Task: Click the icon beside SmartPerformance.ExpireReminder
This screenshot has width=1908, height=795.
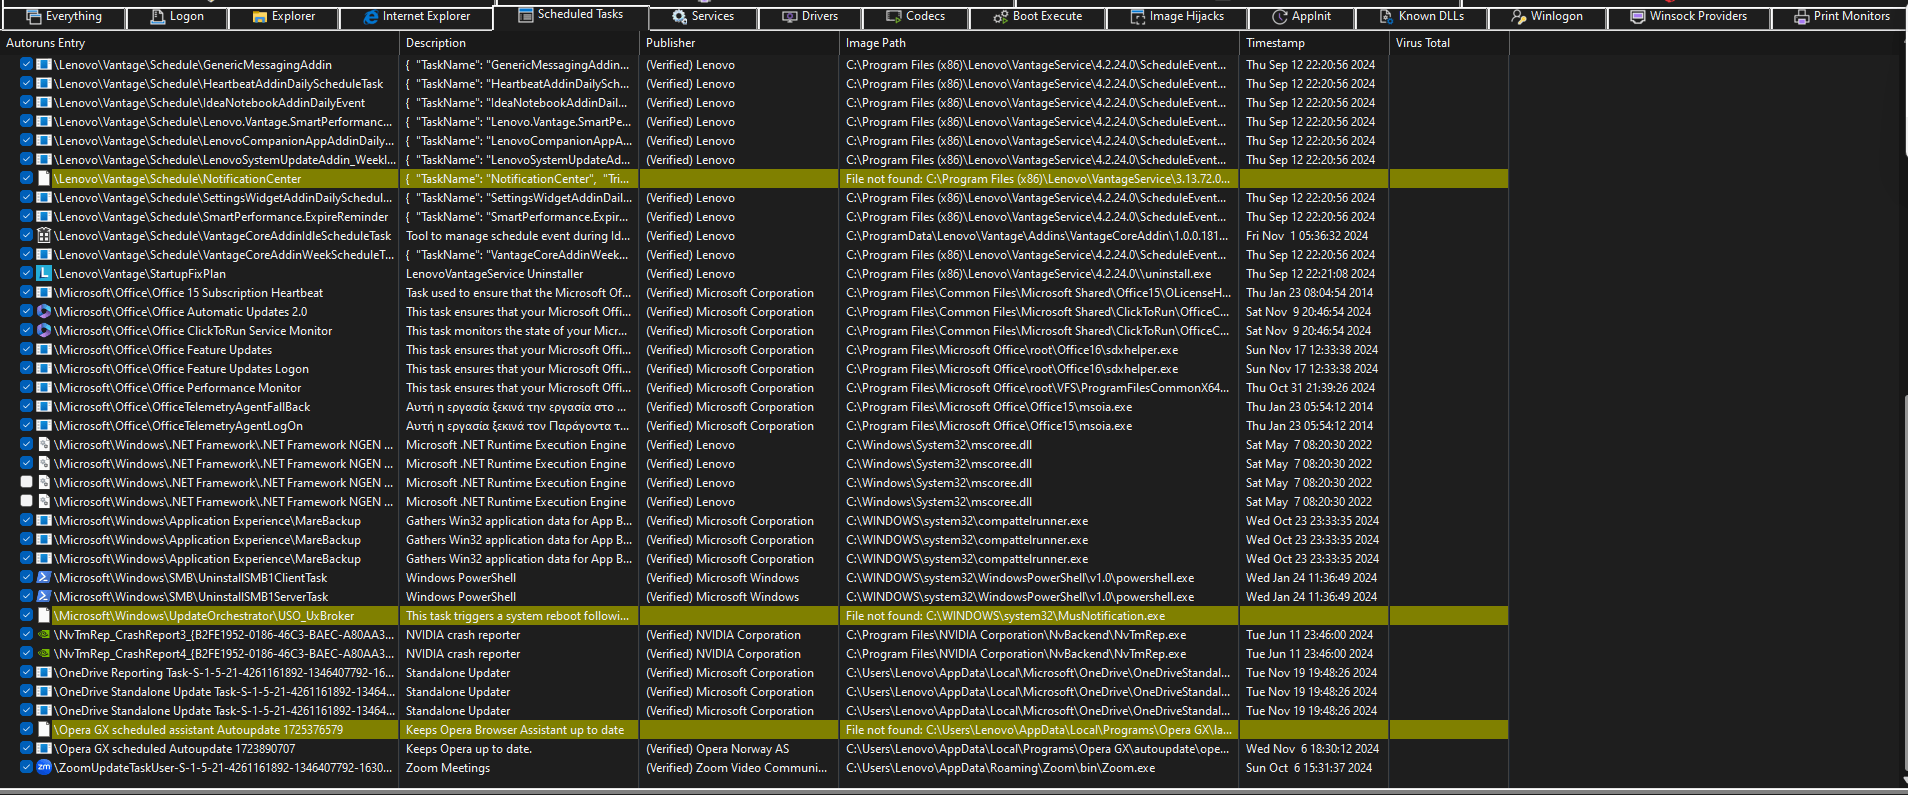Action: [44, 217]
